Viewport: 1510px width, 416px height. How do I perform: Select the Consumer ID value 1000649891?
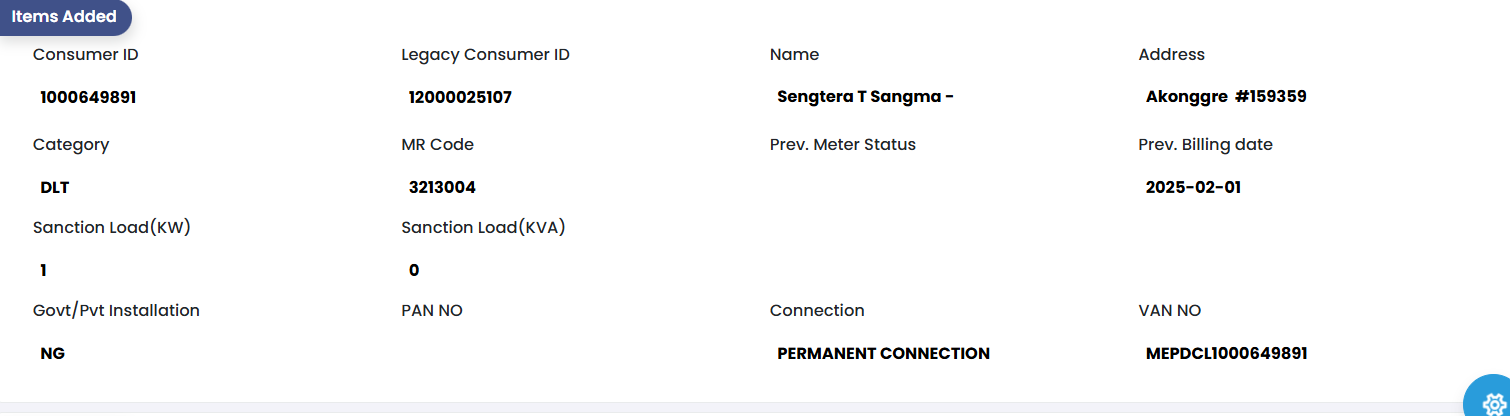88,97
